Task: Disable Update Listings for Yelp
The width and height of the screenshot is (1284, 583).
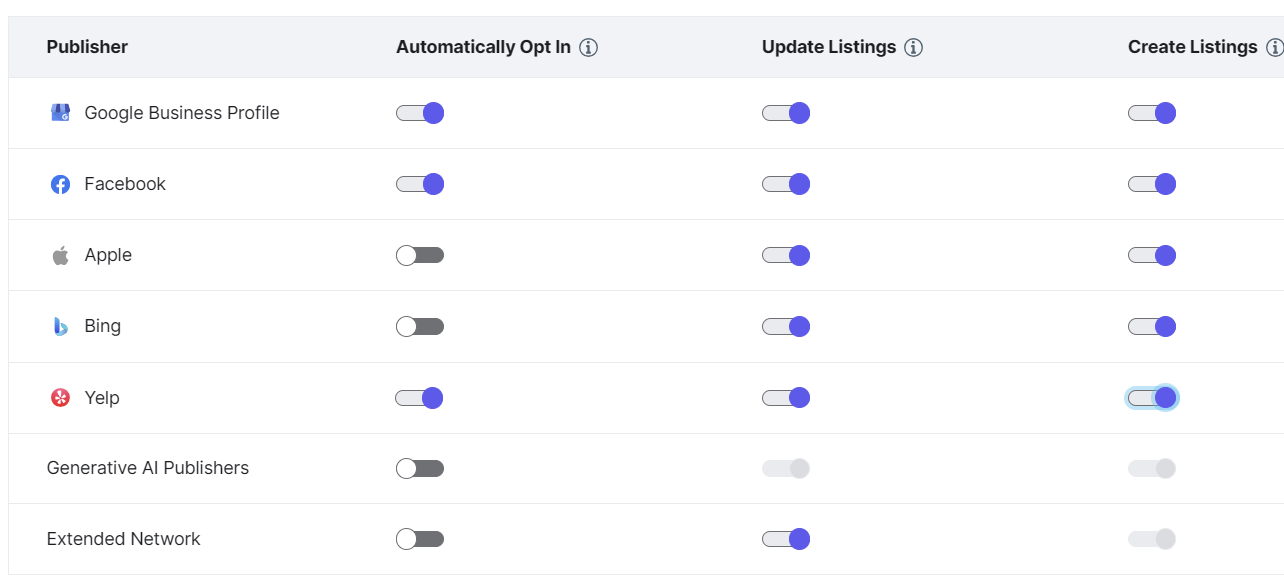Action: tap(785, 397)
